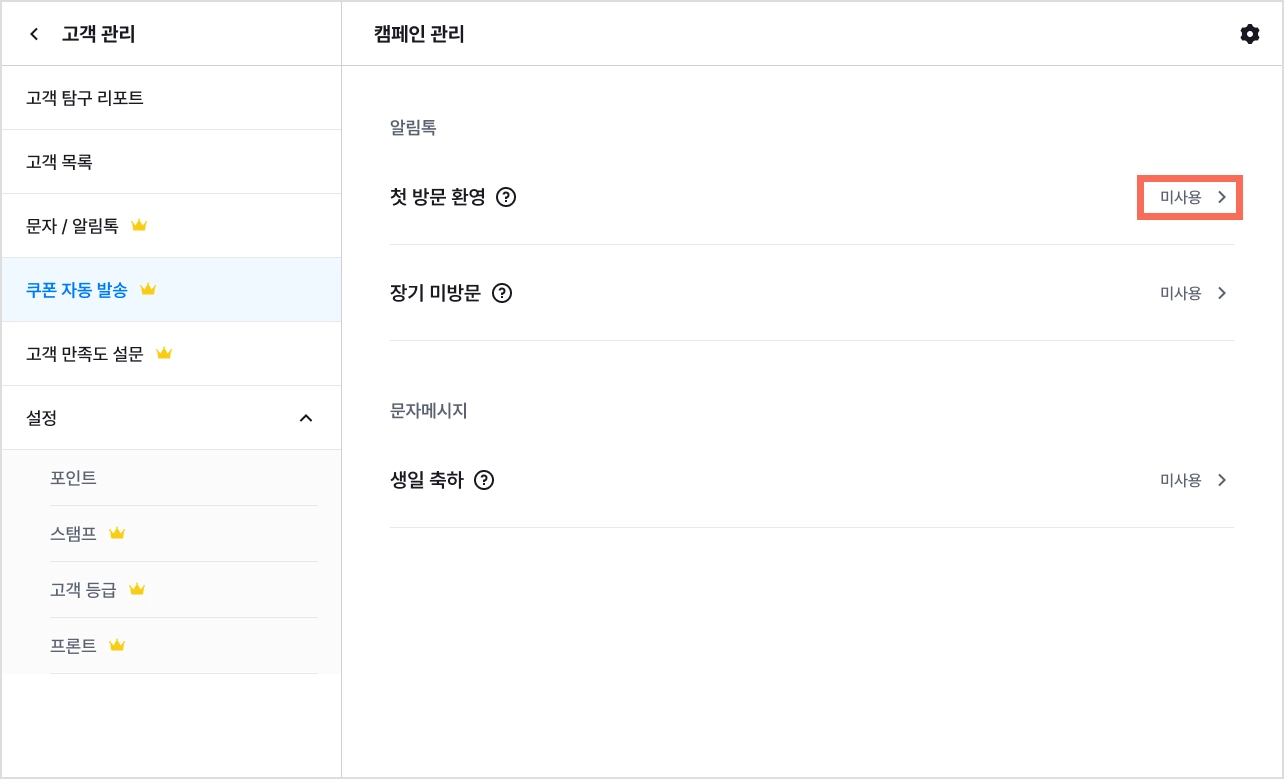Viewport: 1284px width, 779px height.
Task: Open 첫 방문 환영 미사용 status chevron
Action: point(1222,197)
